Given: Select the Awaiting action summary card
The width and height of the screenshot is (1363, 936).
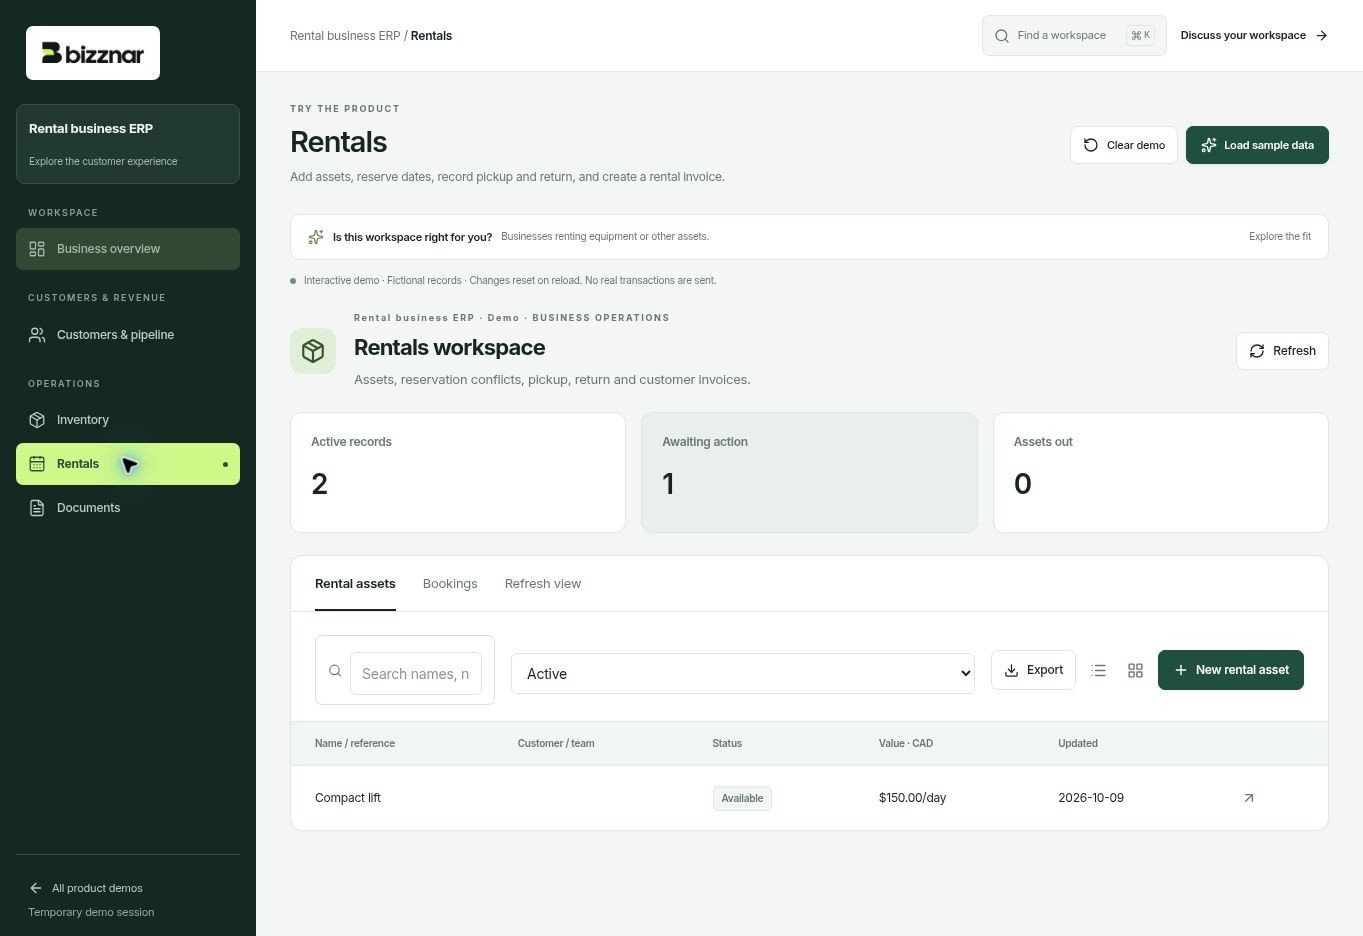Looking at the screenshot, I should [809, 472].
